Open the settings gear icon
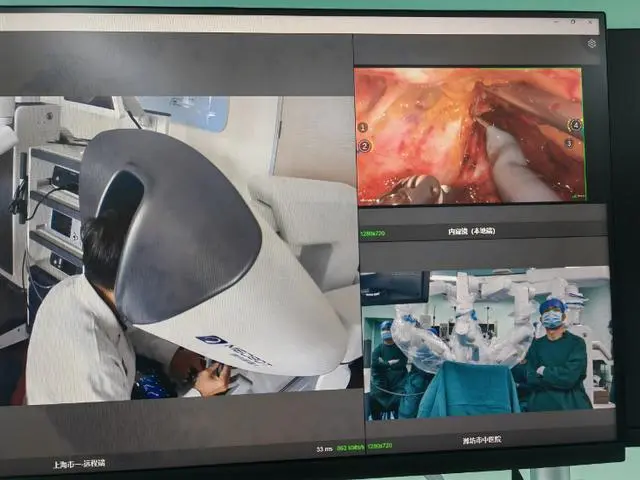 (592, 44)
